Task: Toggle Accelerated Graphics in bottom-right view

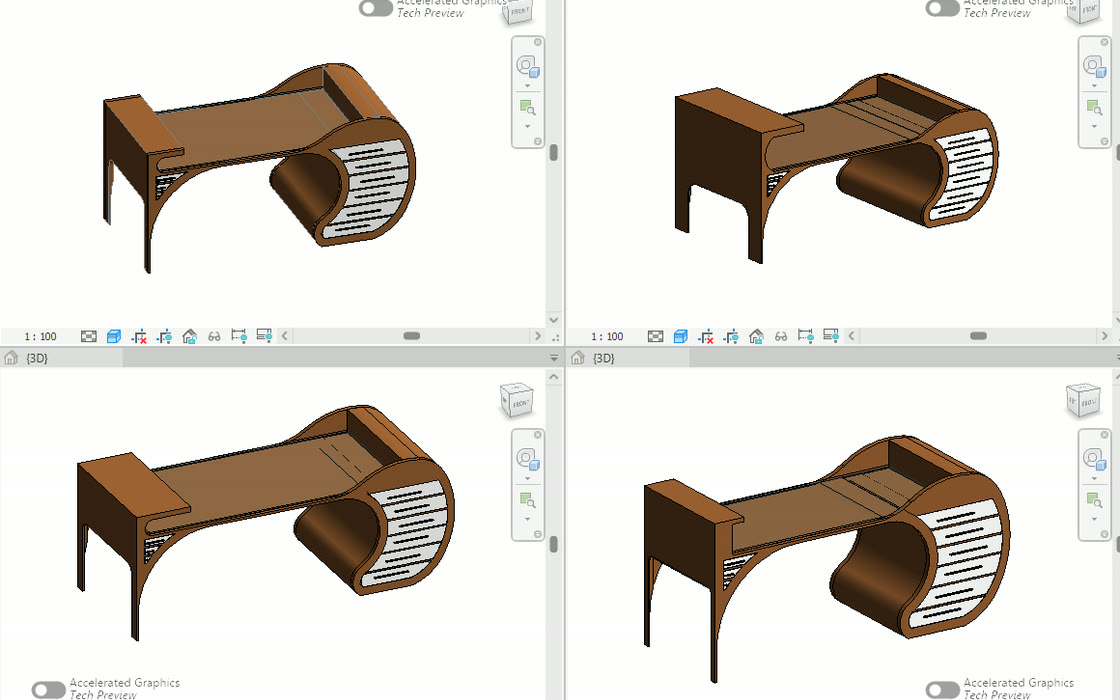Action: point(943,689)
